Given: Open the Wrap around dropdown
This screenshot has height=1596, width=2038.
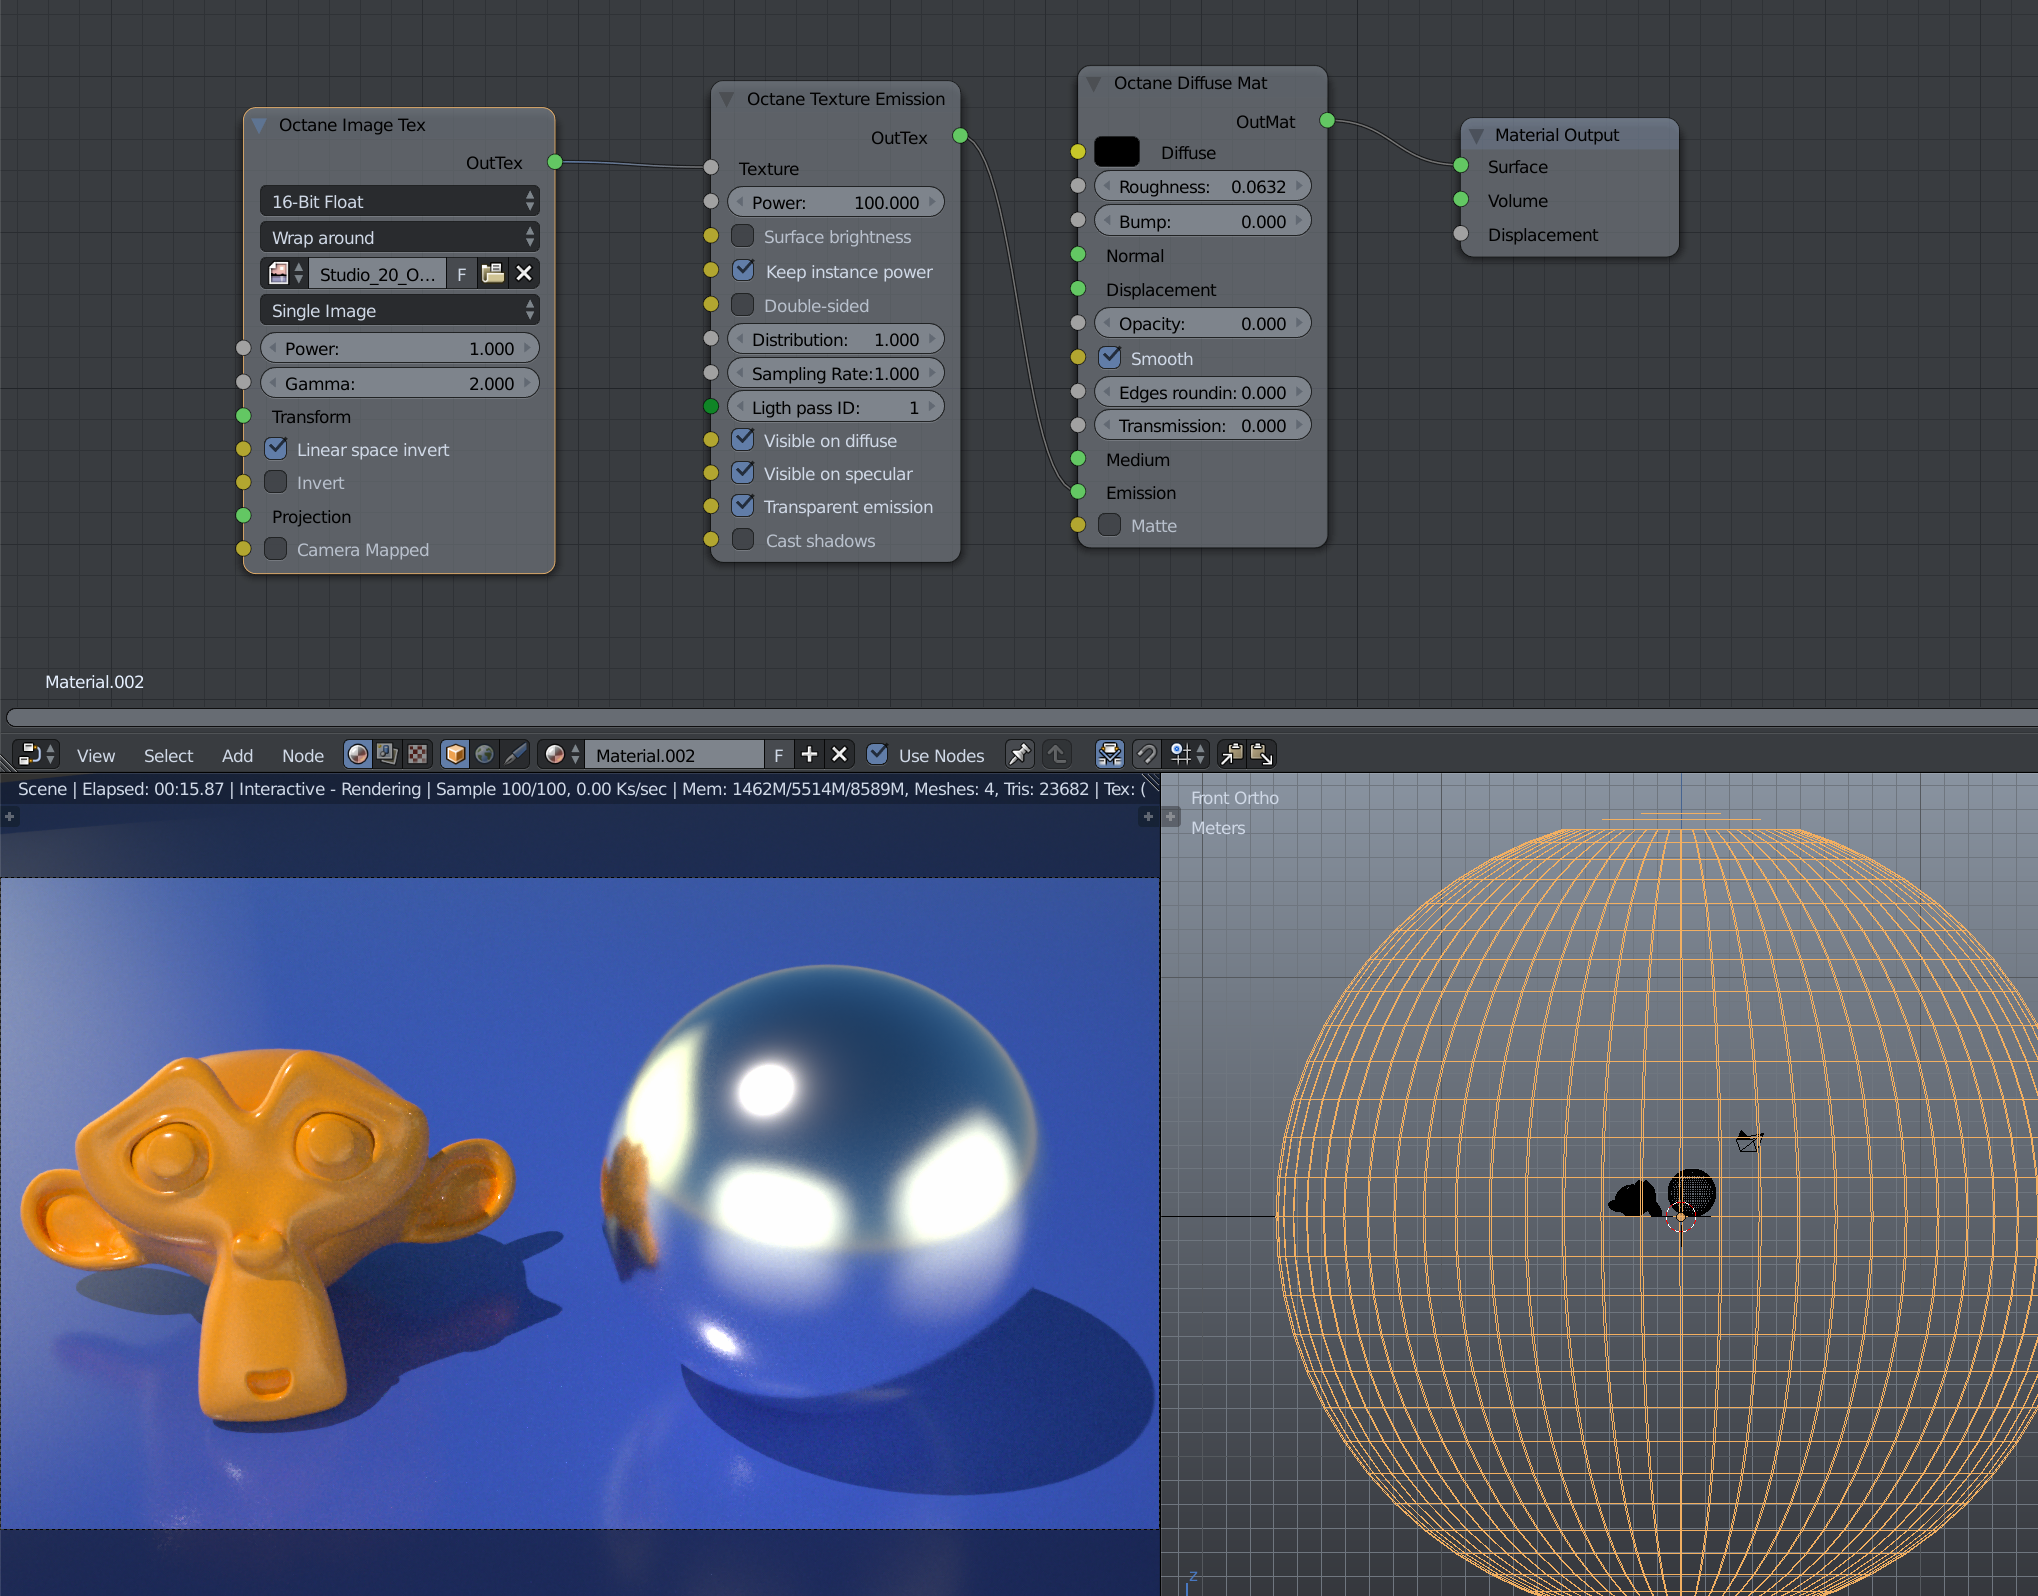Looking at the screenshot, I should tap(399, 237).
